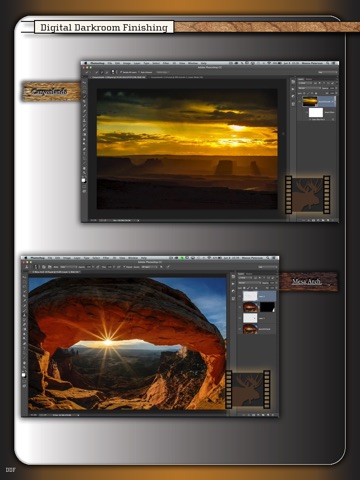
Task: Toggle visibility of top white layer in Mesa Arch
Action: click(240, 296)
